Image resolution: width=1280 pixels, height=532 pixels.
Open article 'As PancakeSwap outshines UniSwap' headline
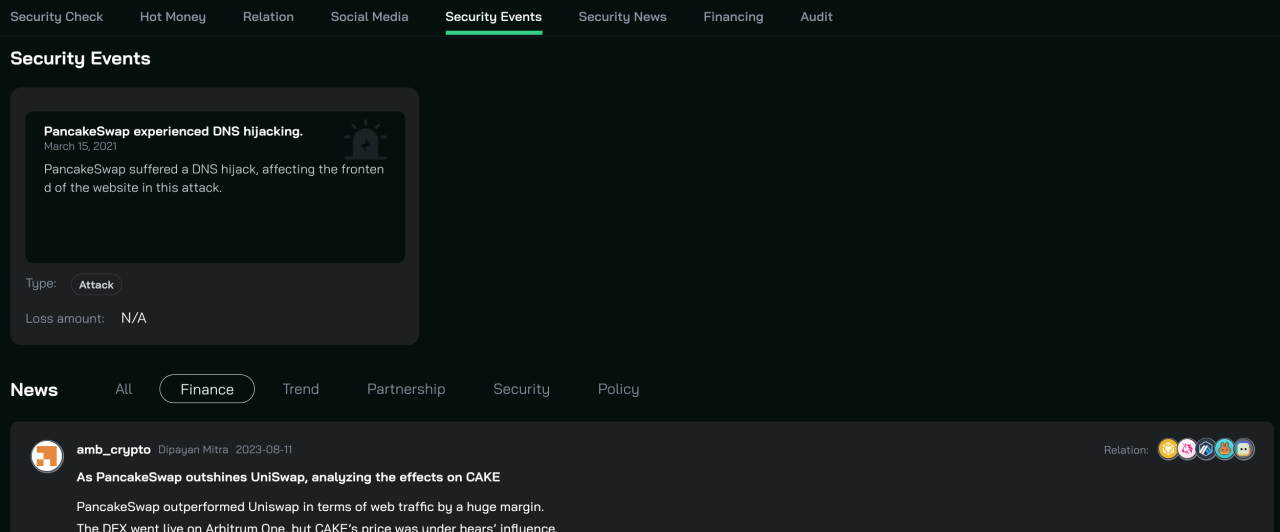288,477
